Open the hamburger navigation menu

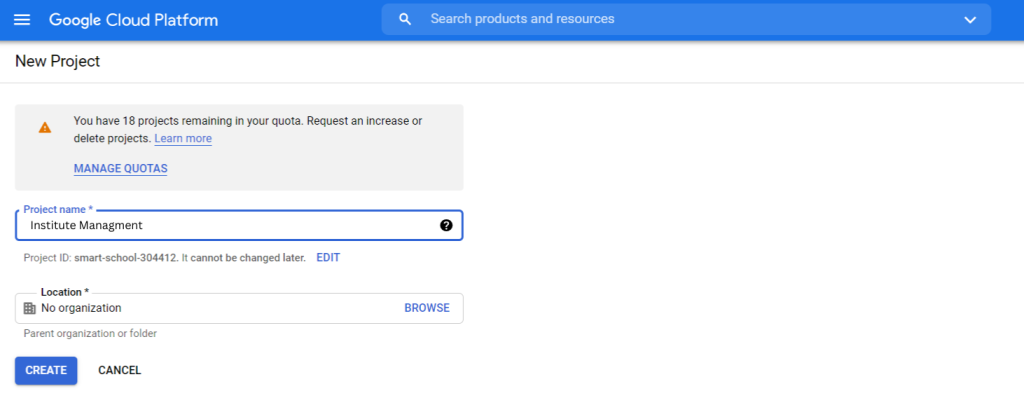click(22, 20)
